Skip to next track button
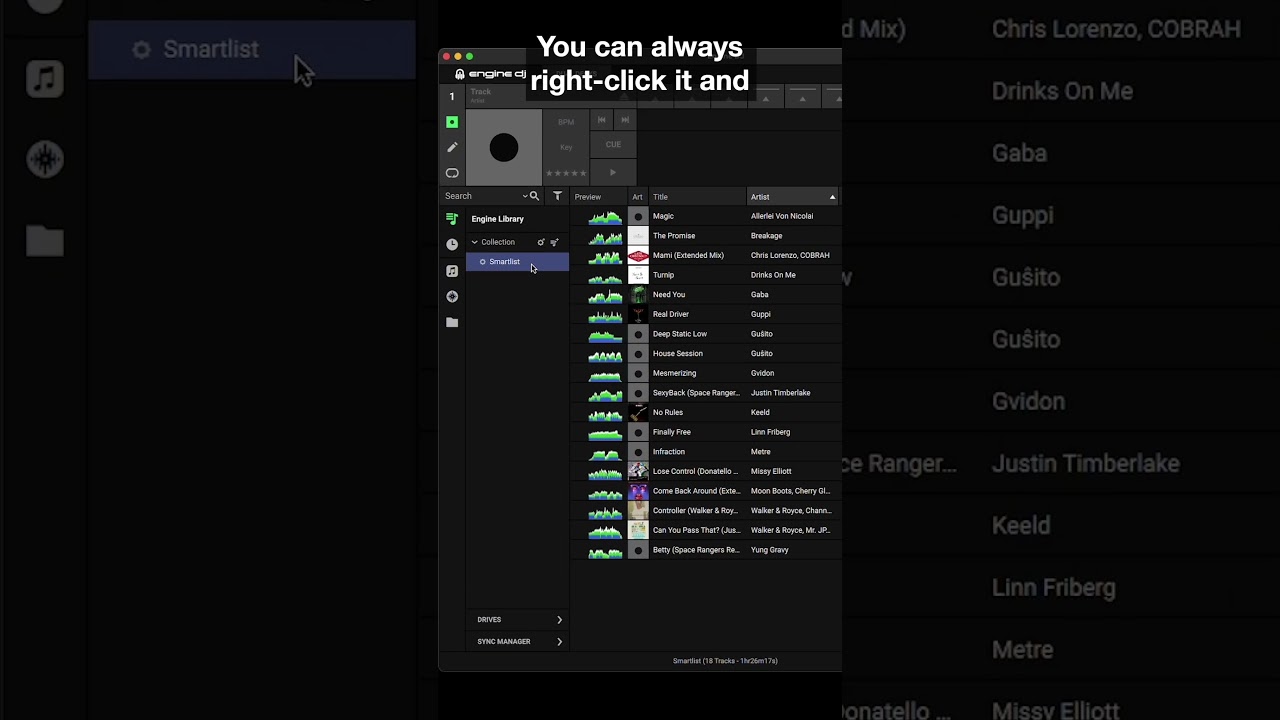This screenshot has width=1280, height=720. point(625,120)
